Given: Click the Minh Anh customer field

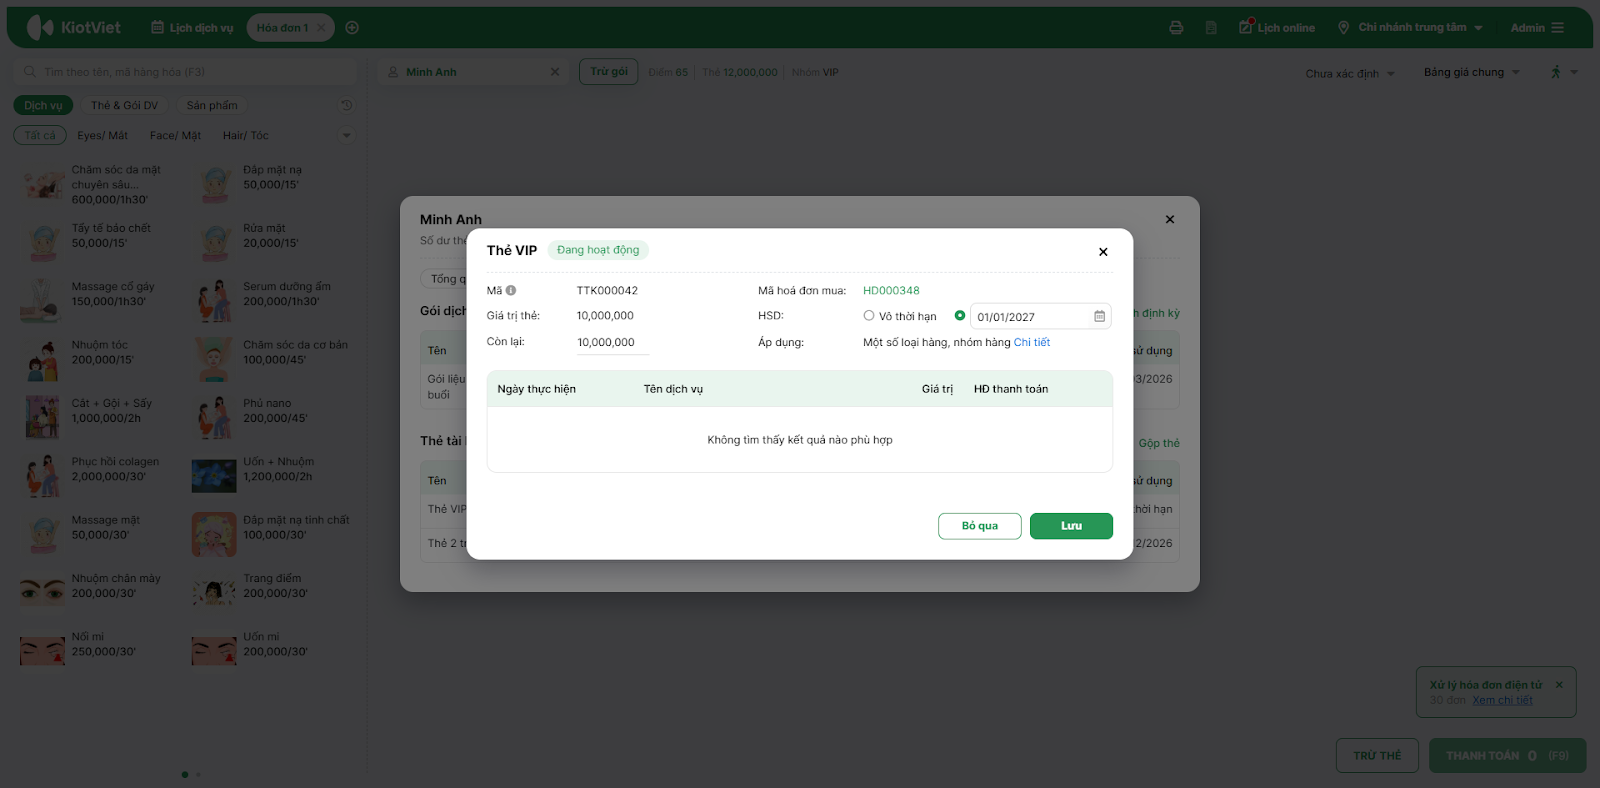Looking at the screenshot, I should click(473, 72).
